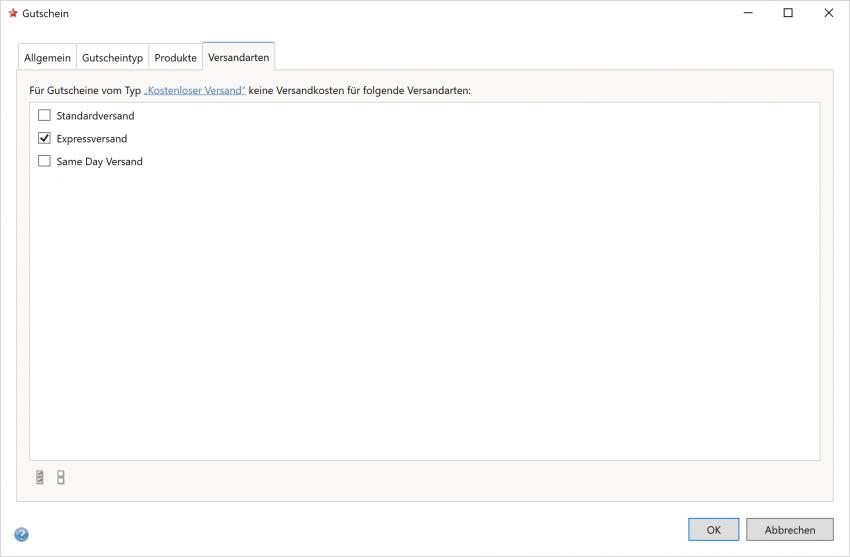850x557 pixels.
Task: Maximize the Gutschein window
Action: point(788,13)
